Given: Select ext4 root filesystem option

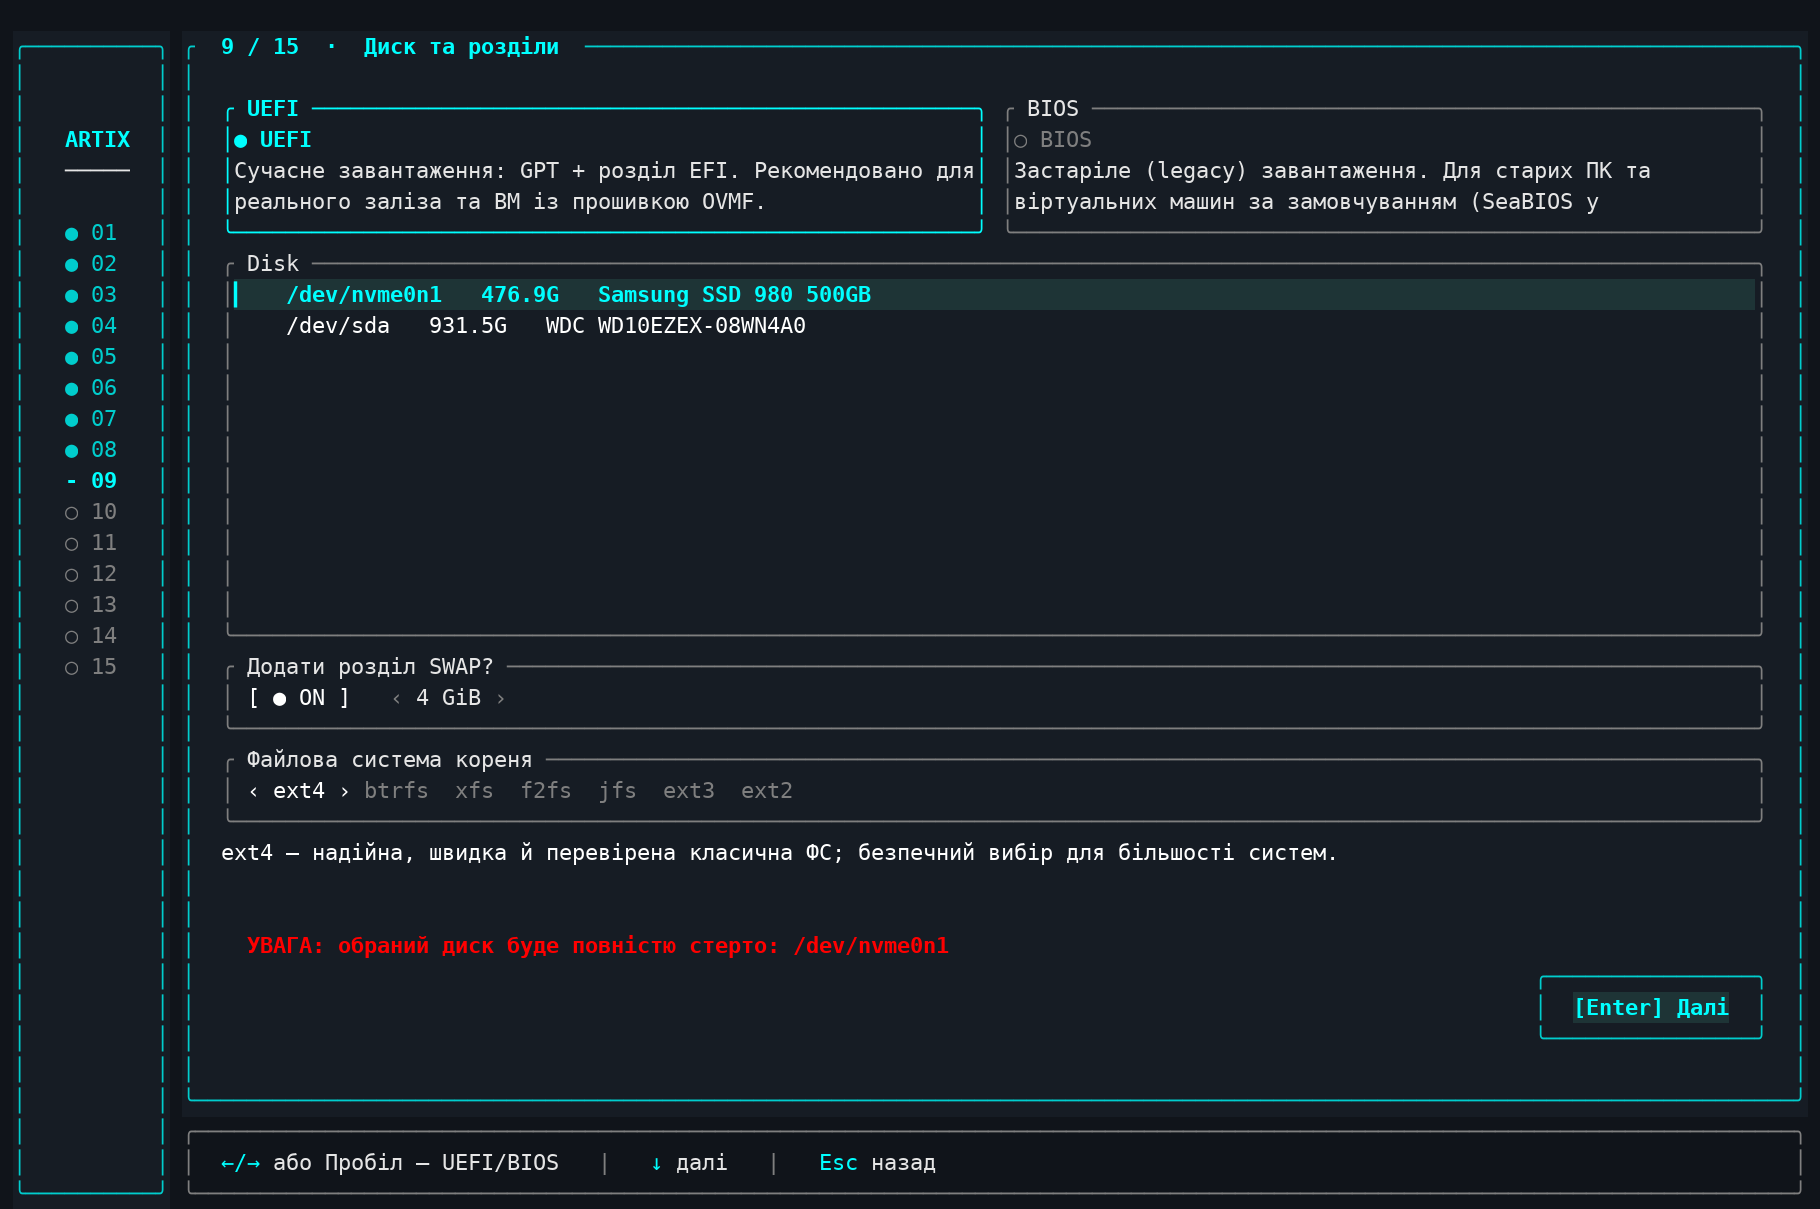Looking at the screenshot, I should (299, 791).
